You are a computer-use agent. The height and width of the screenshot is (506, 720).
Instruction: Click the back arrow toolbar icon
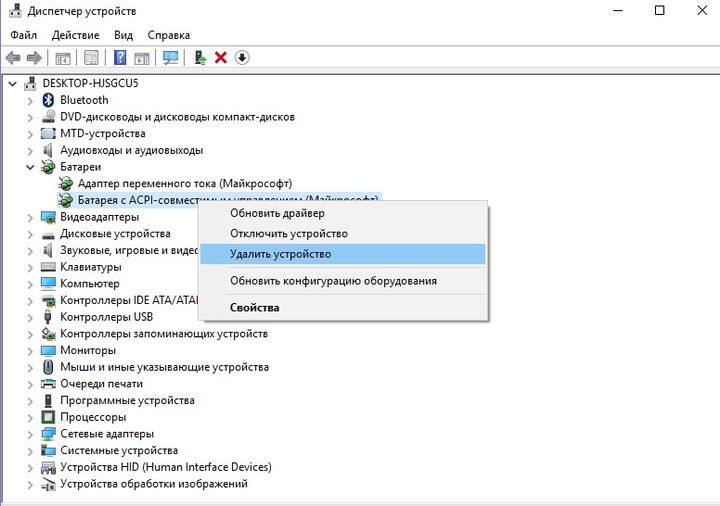point(13,58)
